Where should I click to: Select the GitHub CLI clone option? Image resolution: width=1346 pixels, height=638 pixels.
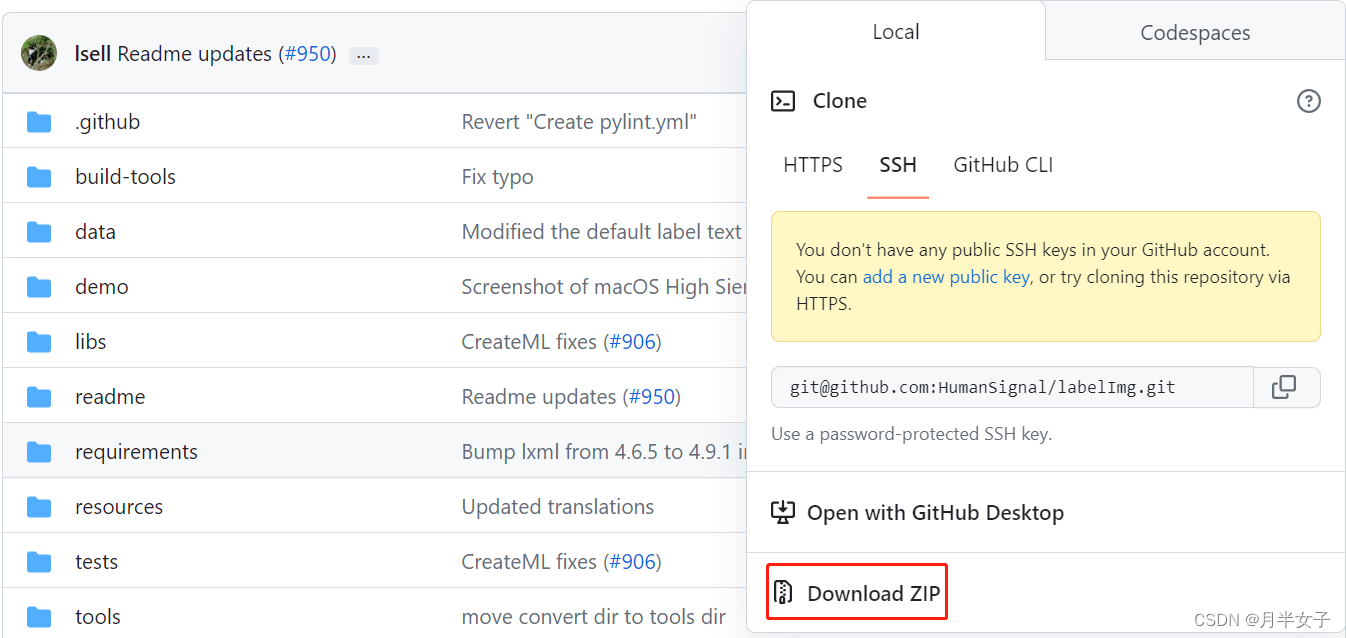point(1003,165)
